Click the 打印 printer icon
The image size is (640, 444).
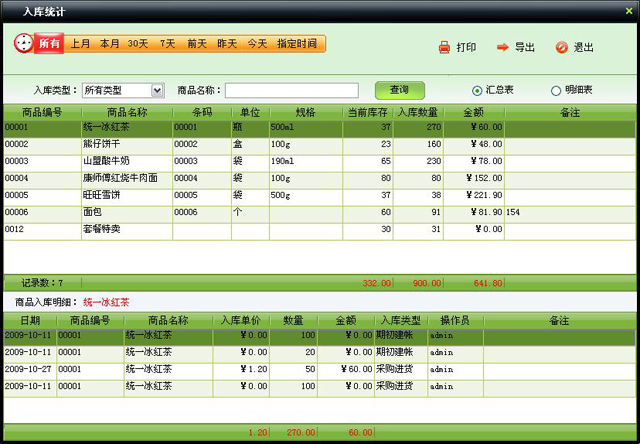pyautogui.click(x=444, y=47)
